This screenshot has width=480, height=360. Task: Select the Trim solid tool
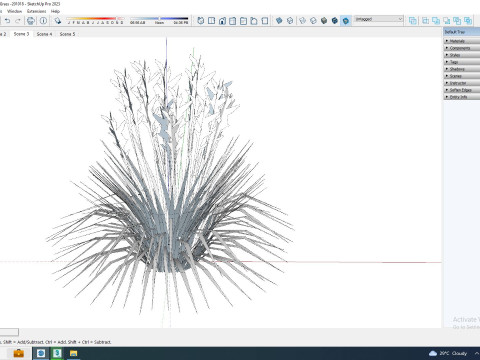click(457, 21)
